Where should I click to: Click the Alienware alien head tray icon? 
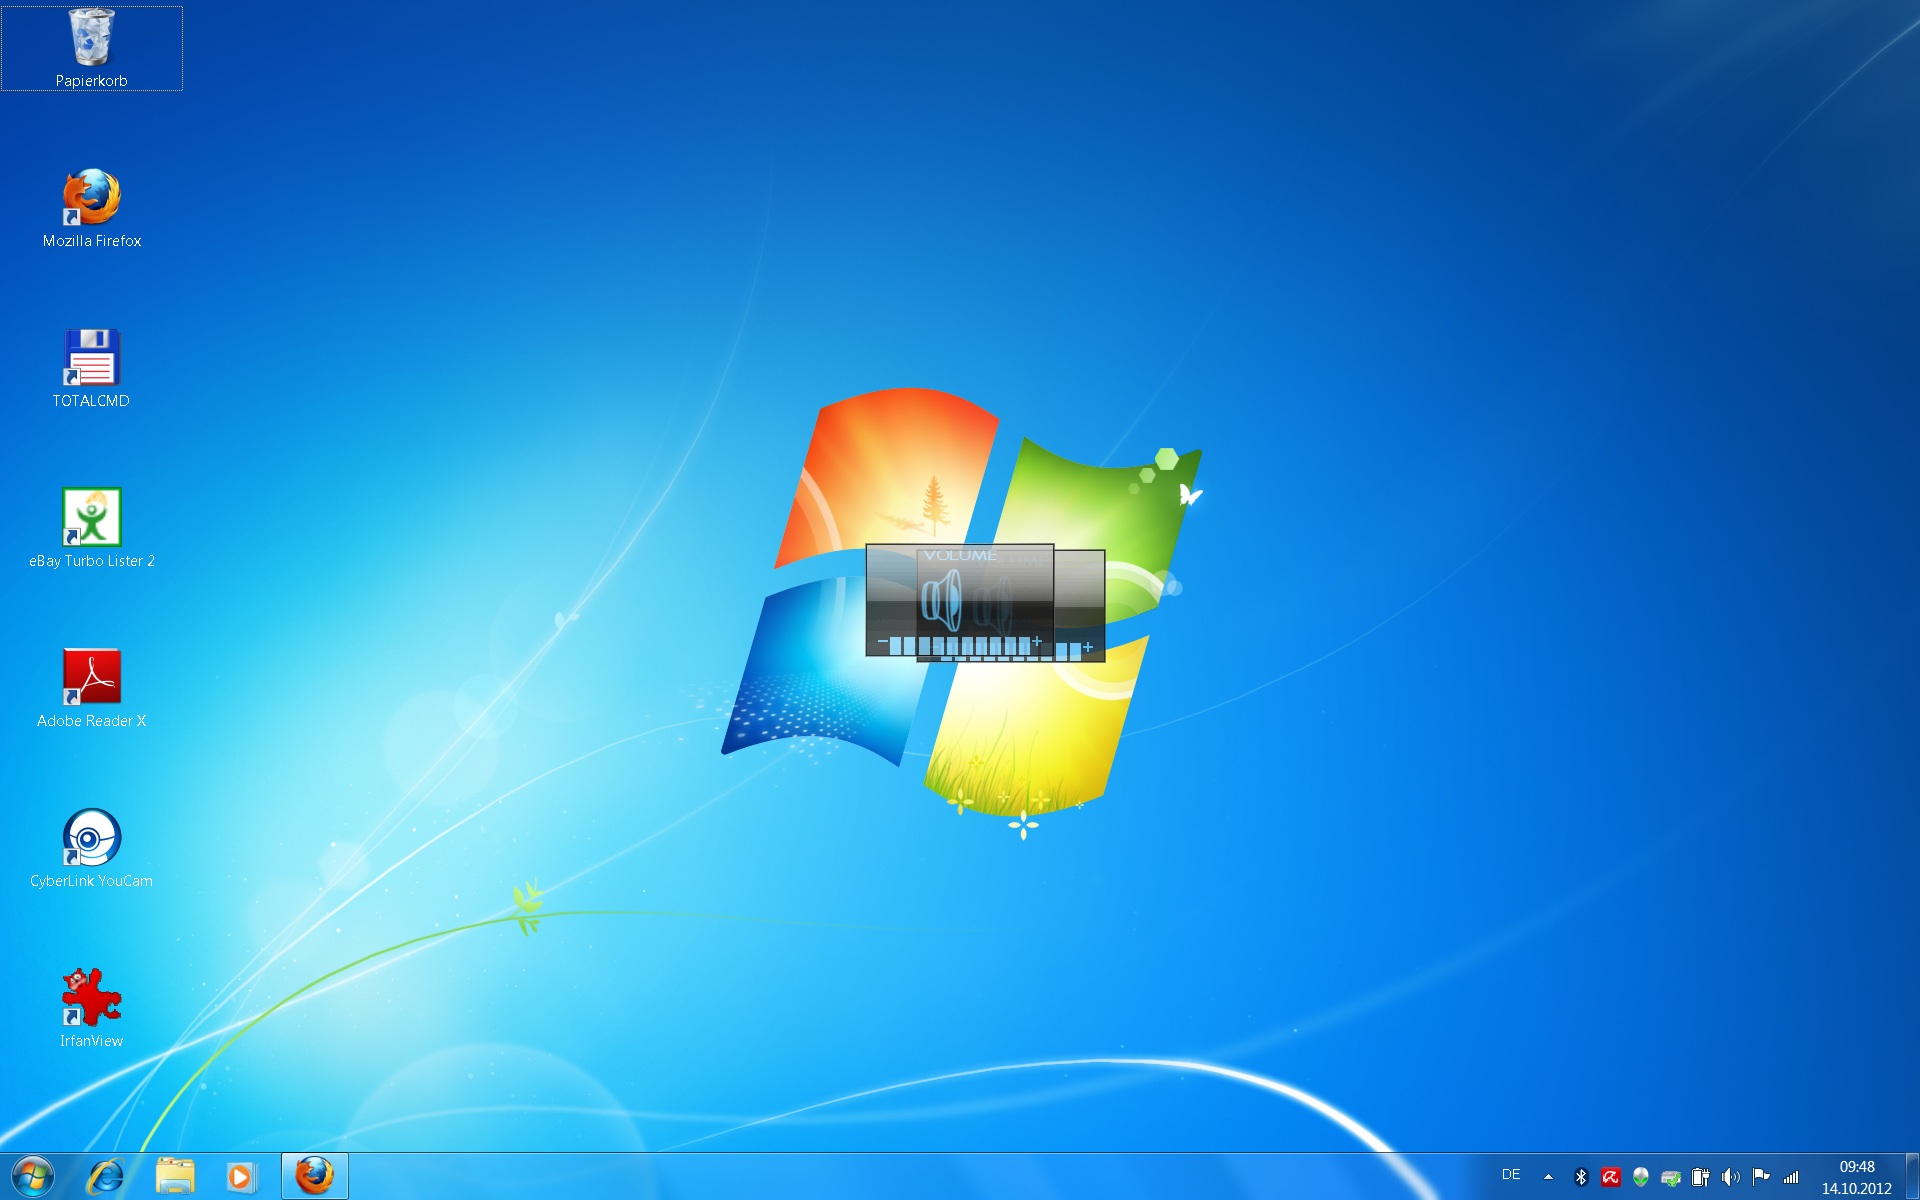pyautogui.click(x=1640, y=1177)
